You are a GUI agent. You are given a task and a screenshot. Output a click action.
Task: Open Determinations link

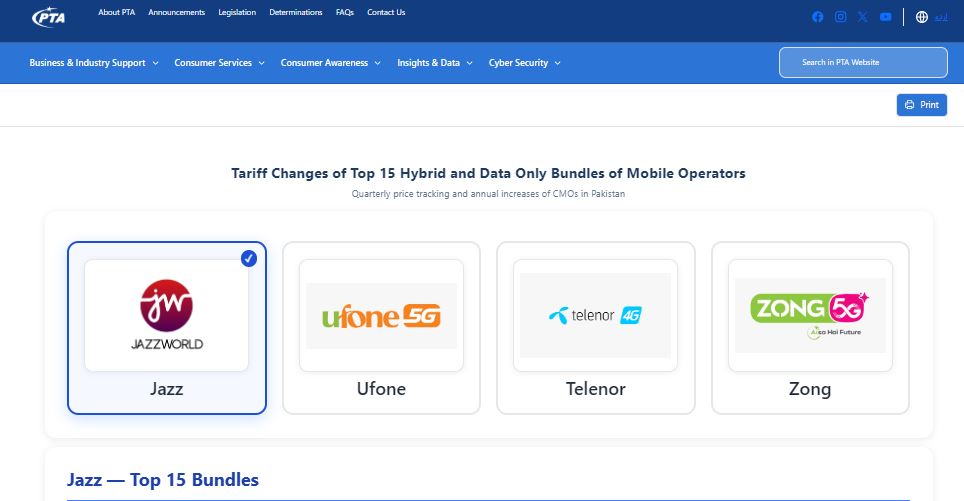tap(296, 12)
